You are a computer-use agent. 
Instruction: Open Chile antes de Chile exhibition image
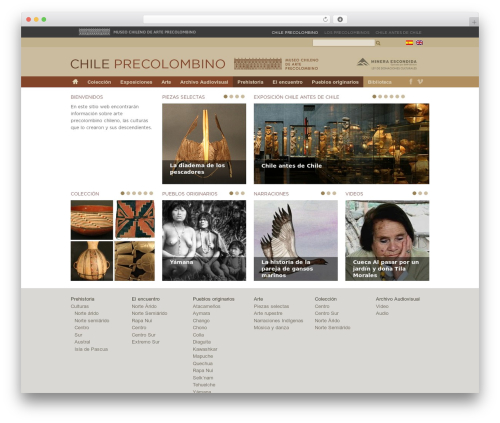click(x=341, y=144)
